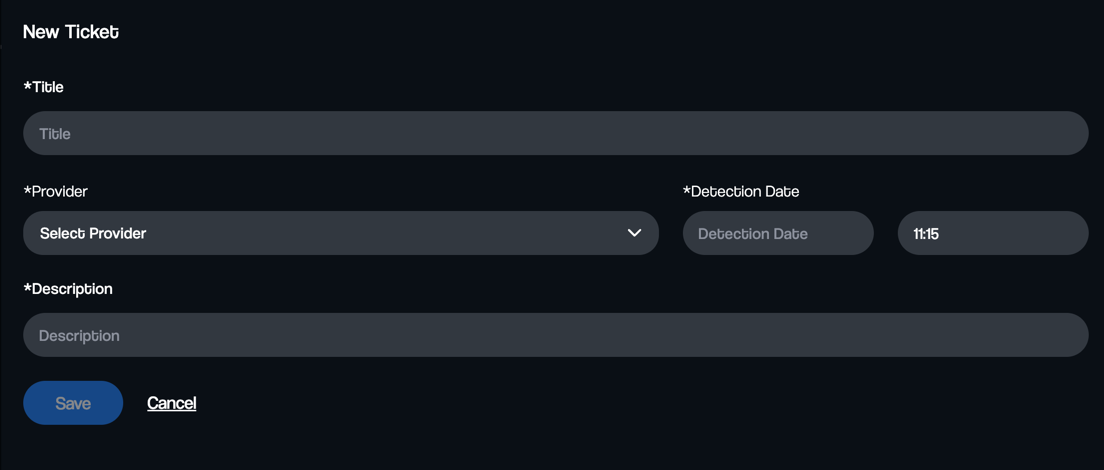Click the Description text field
The height and width of the screenshot is (470, 1104).
point(556,335)
